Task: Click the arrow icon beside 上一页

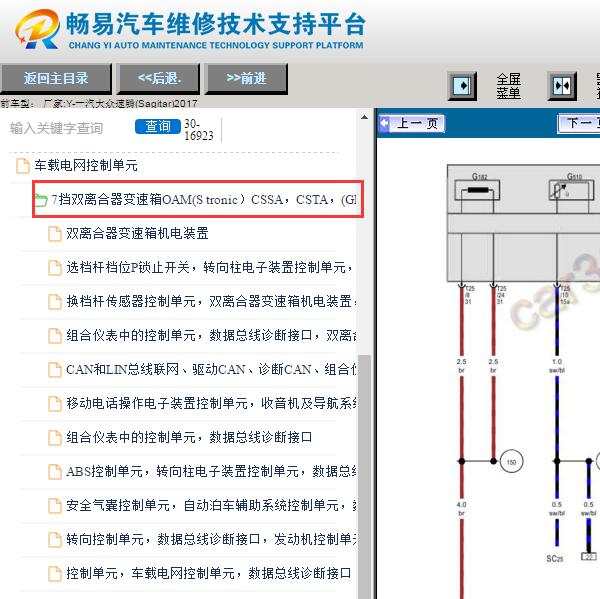Action: coord(384,123)
